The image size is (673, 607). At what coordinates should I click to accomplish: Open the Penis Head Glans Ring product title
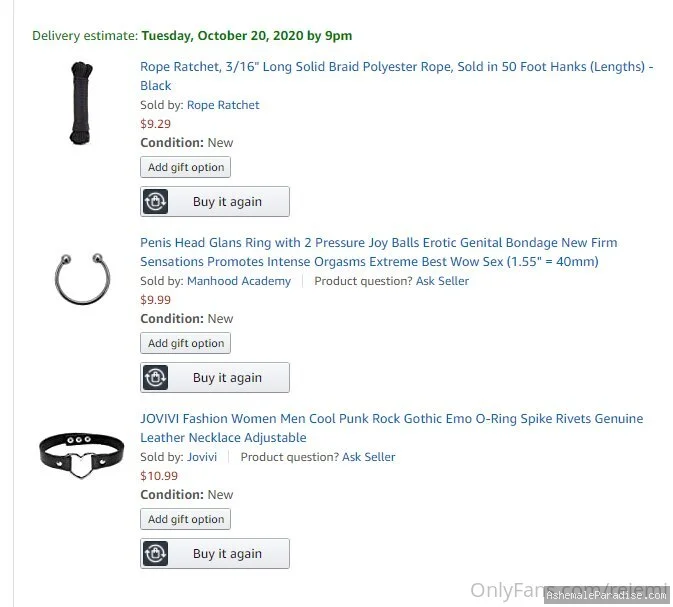379,252
